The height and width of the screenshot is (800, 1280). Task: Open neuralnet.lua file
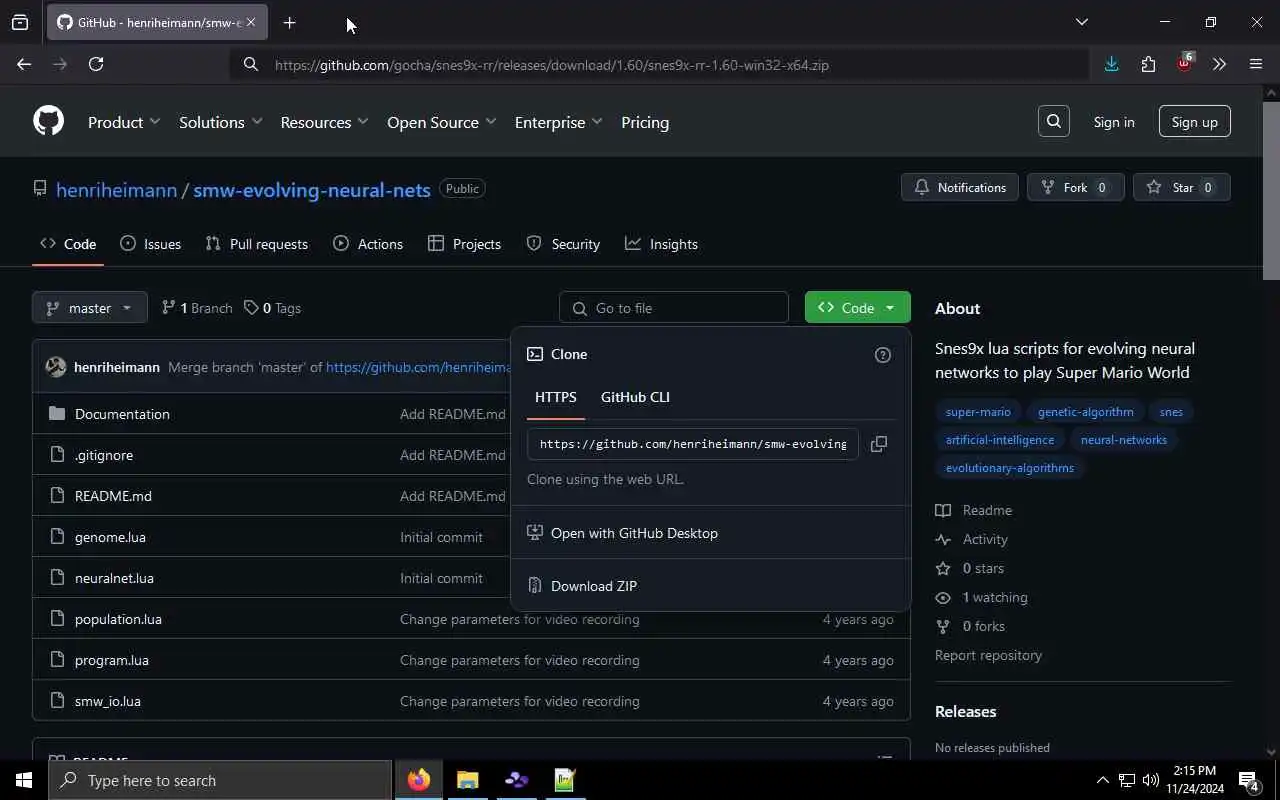[x=114, y=578]
